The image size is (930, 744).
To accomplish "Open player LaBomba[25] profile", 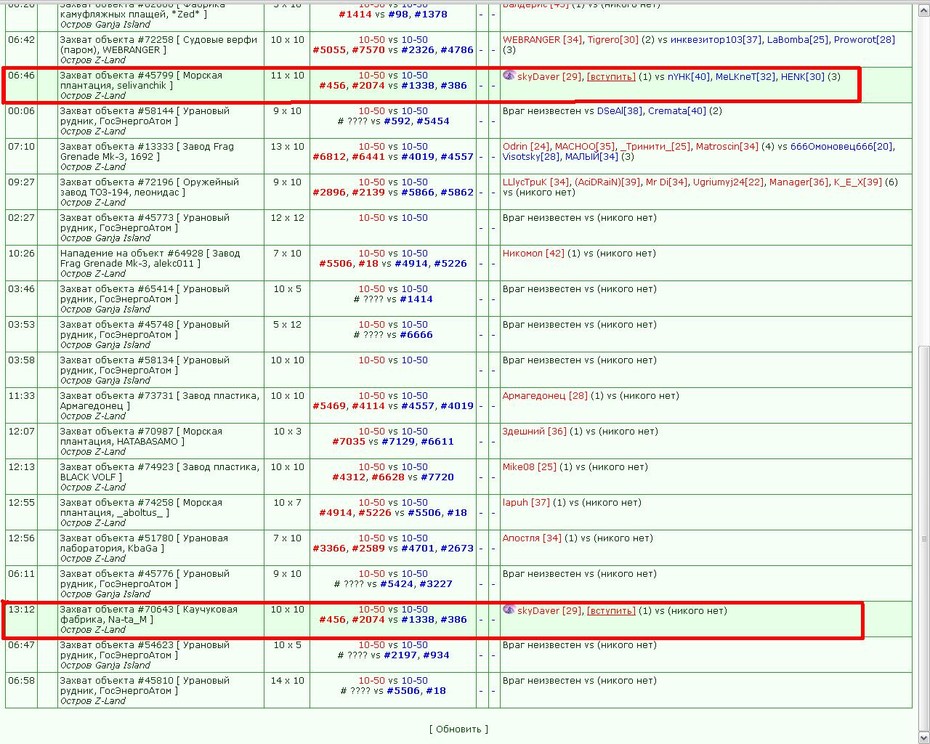I will coord(798,40).
